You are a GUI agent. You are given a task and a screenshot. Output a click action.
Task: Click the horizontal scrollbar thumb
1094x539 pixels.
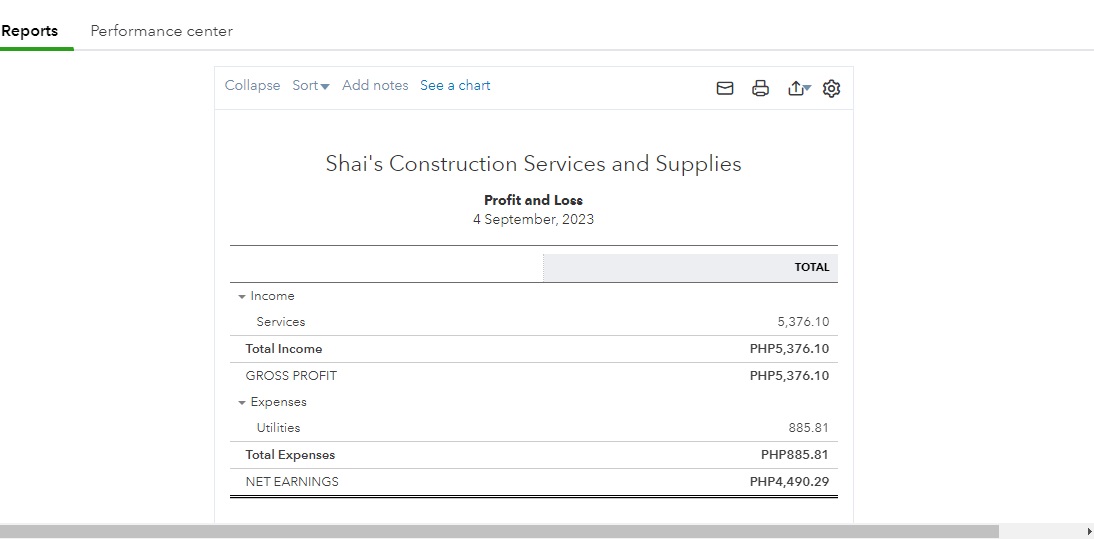click(x=498, y=531)
